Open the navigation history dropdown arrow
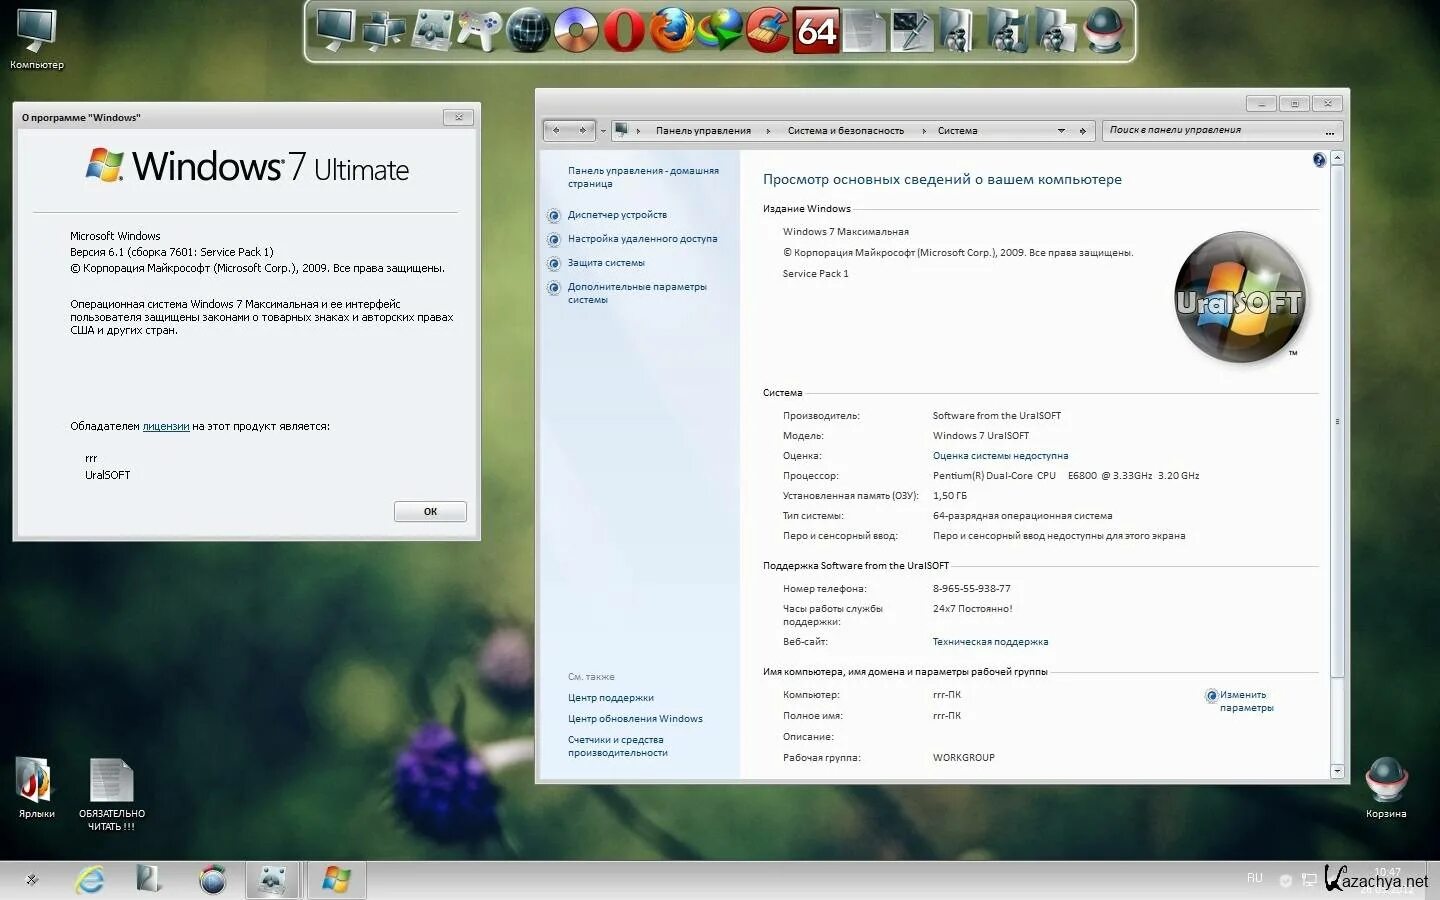Viewport: 1440px width, 900px height. pyautogui.click(x=603, y=131)
